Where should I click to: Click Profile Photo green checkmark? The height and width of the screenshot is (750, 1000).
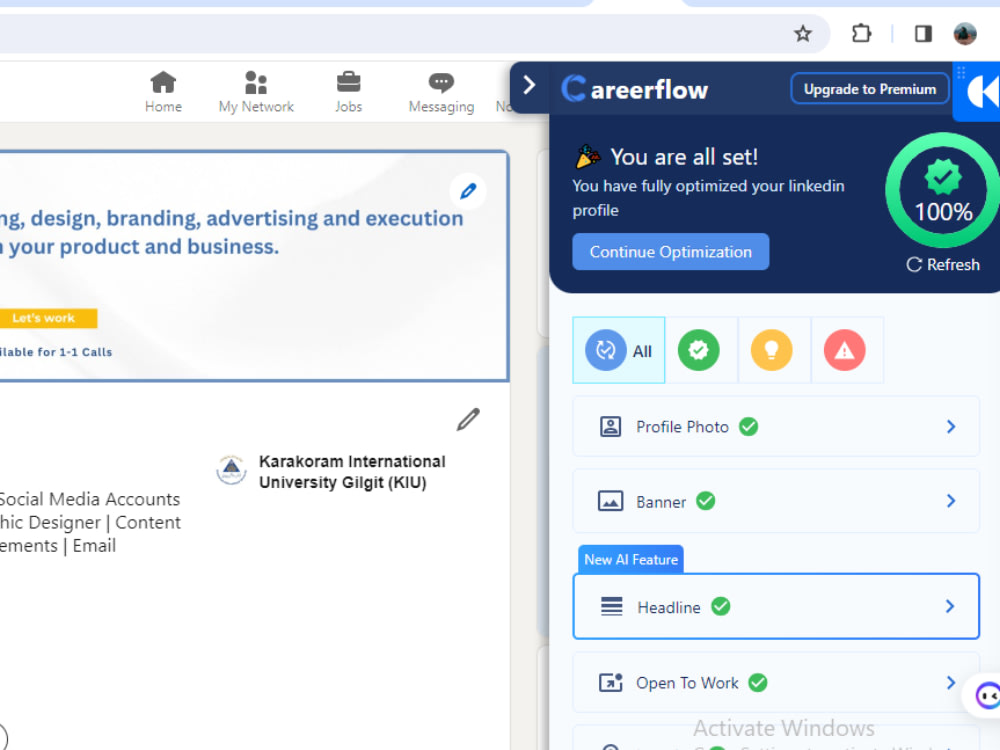(748, 427)
